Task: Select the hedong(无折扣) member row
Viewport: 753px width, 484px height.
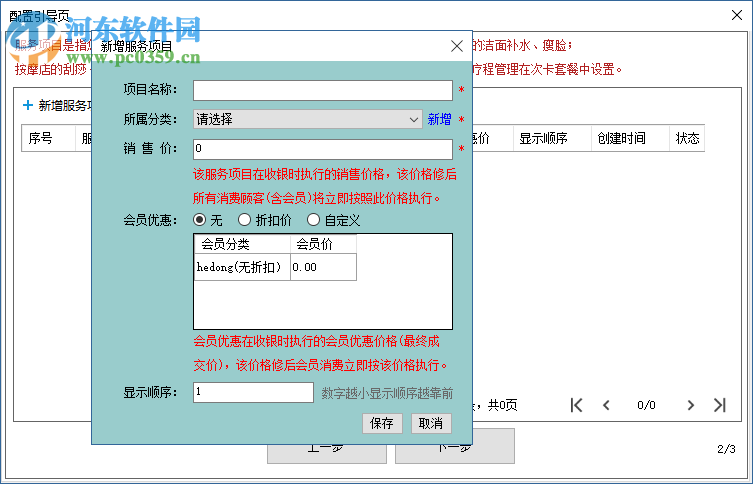Action: tap(275, 267)
